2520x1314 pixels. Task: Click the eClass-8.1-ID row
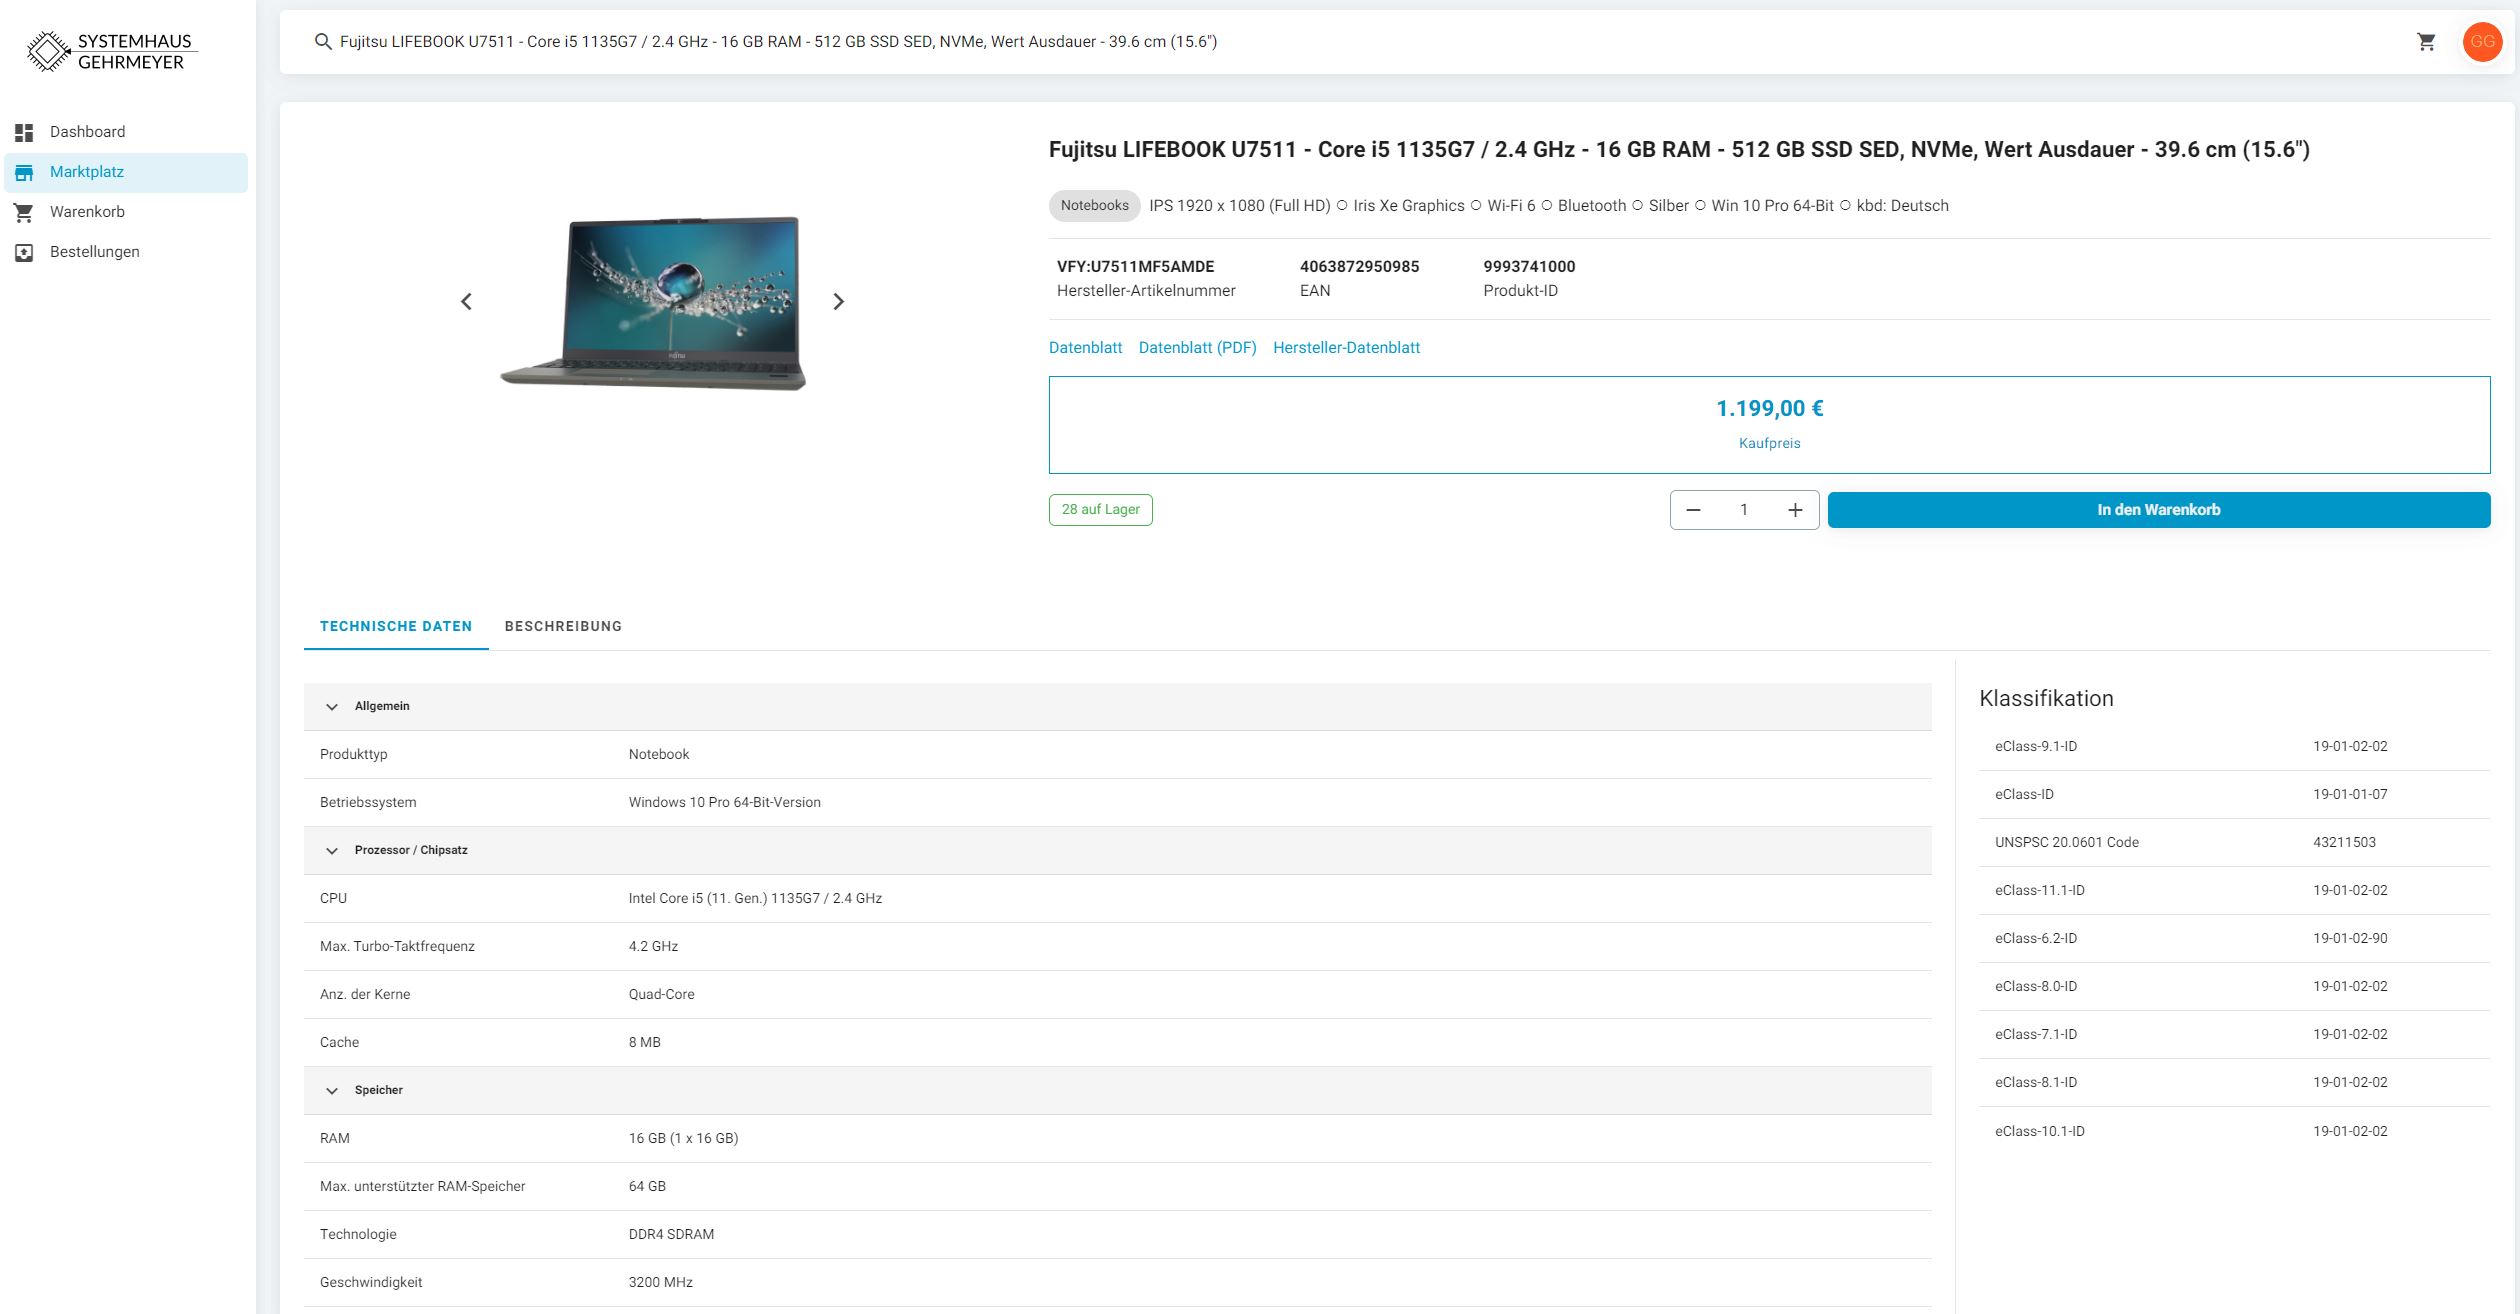coord(2234,1083)
